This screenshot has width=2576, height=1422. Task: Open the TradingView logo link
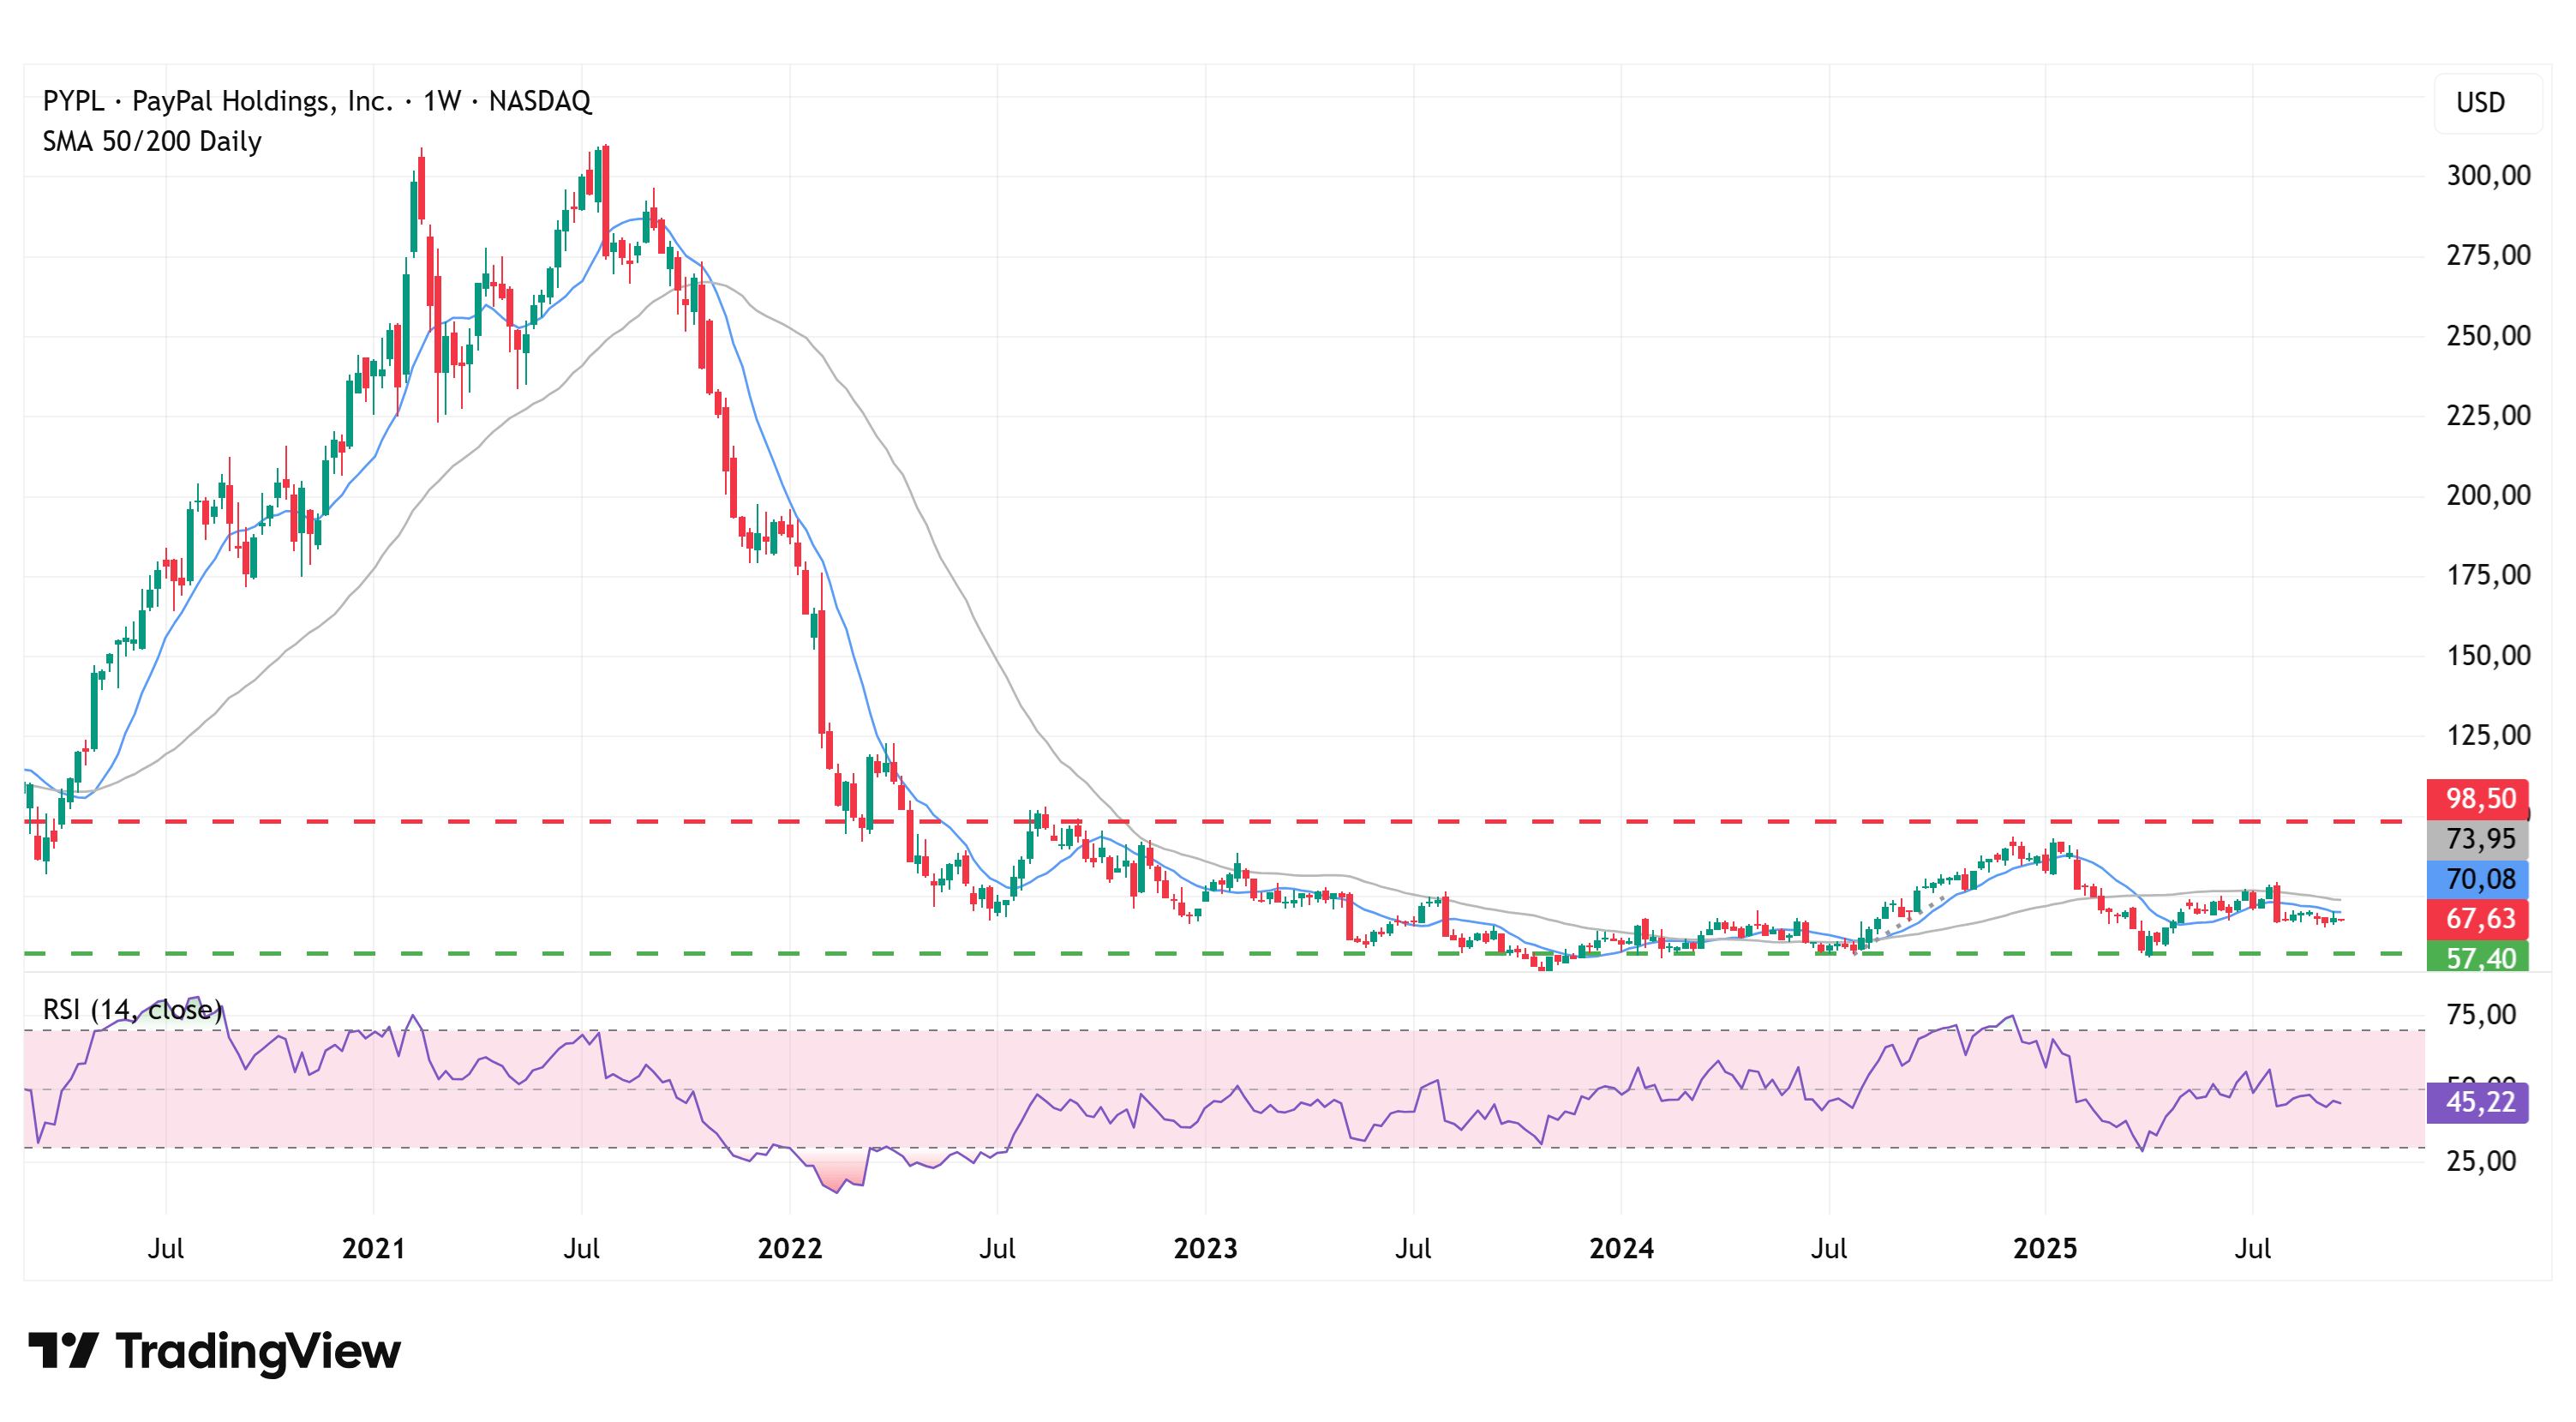coord(214,1351)
